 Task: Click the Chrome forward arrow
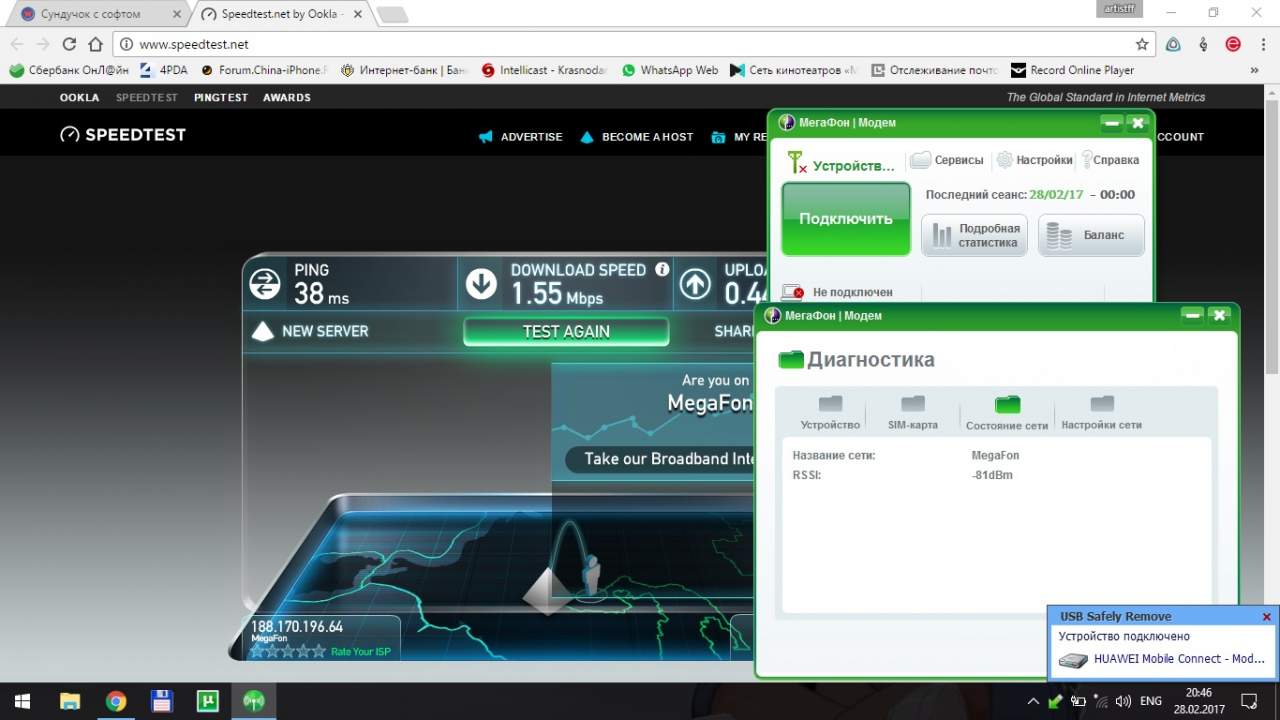pyautogui.click(x=43, y=44)
